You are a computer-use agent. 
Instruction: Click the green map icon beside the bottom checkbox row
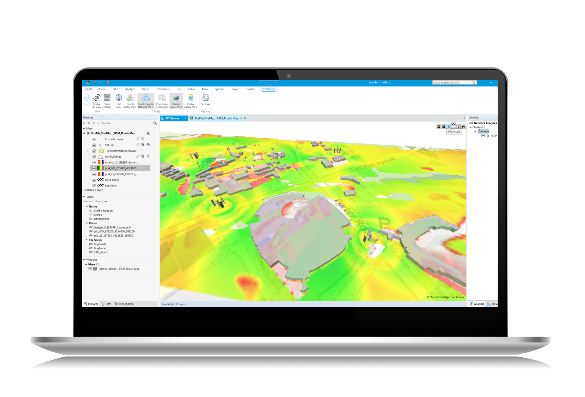pyautogui.click(x=95, y=269)
